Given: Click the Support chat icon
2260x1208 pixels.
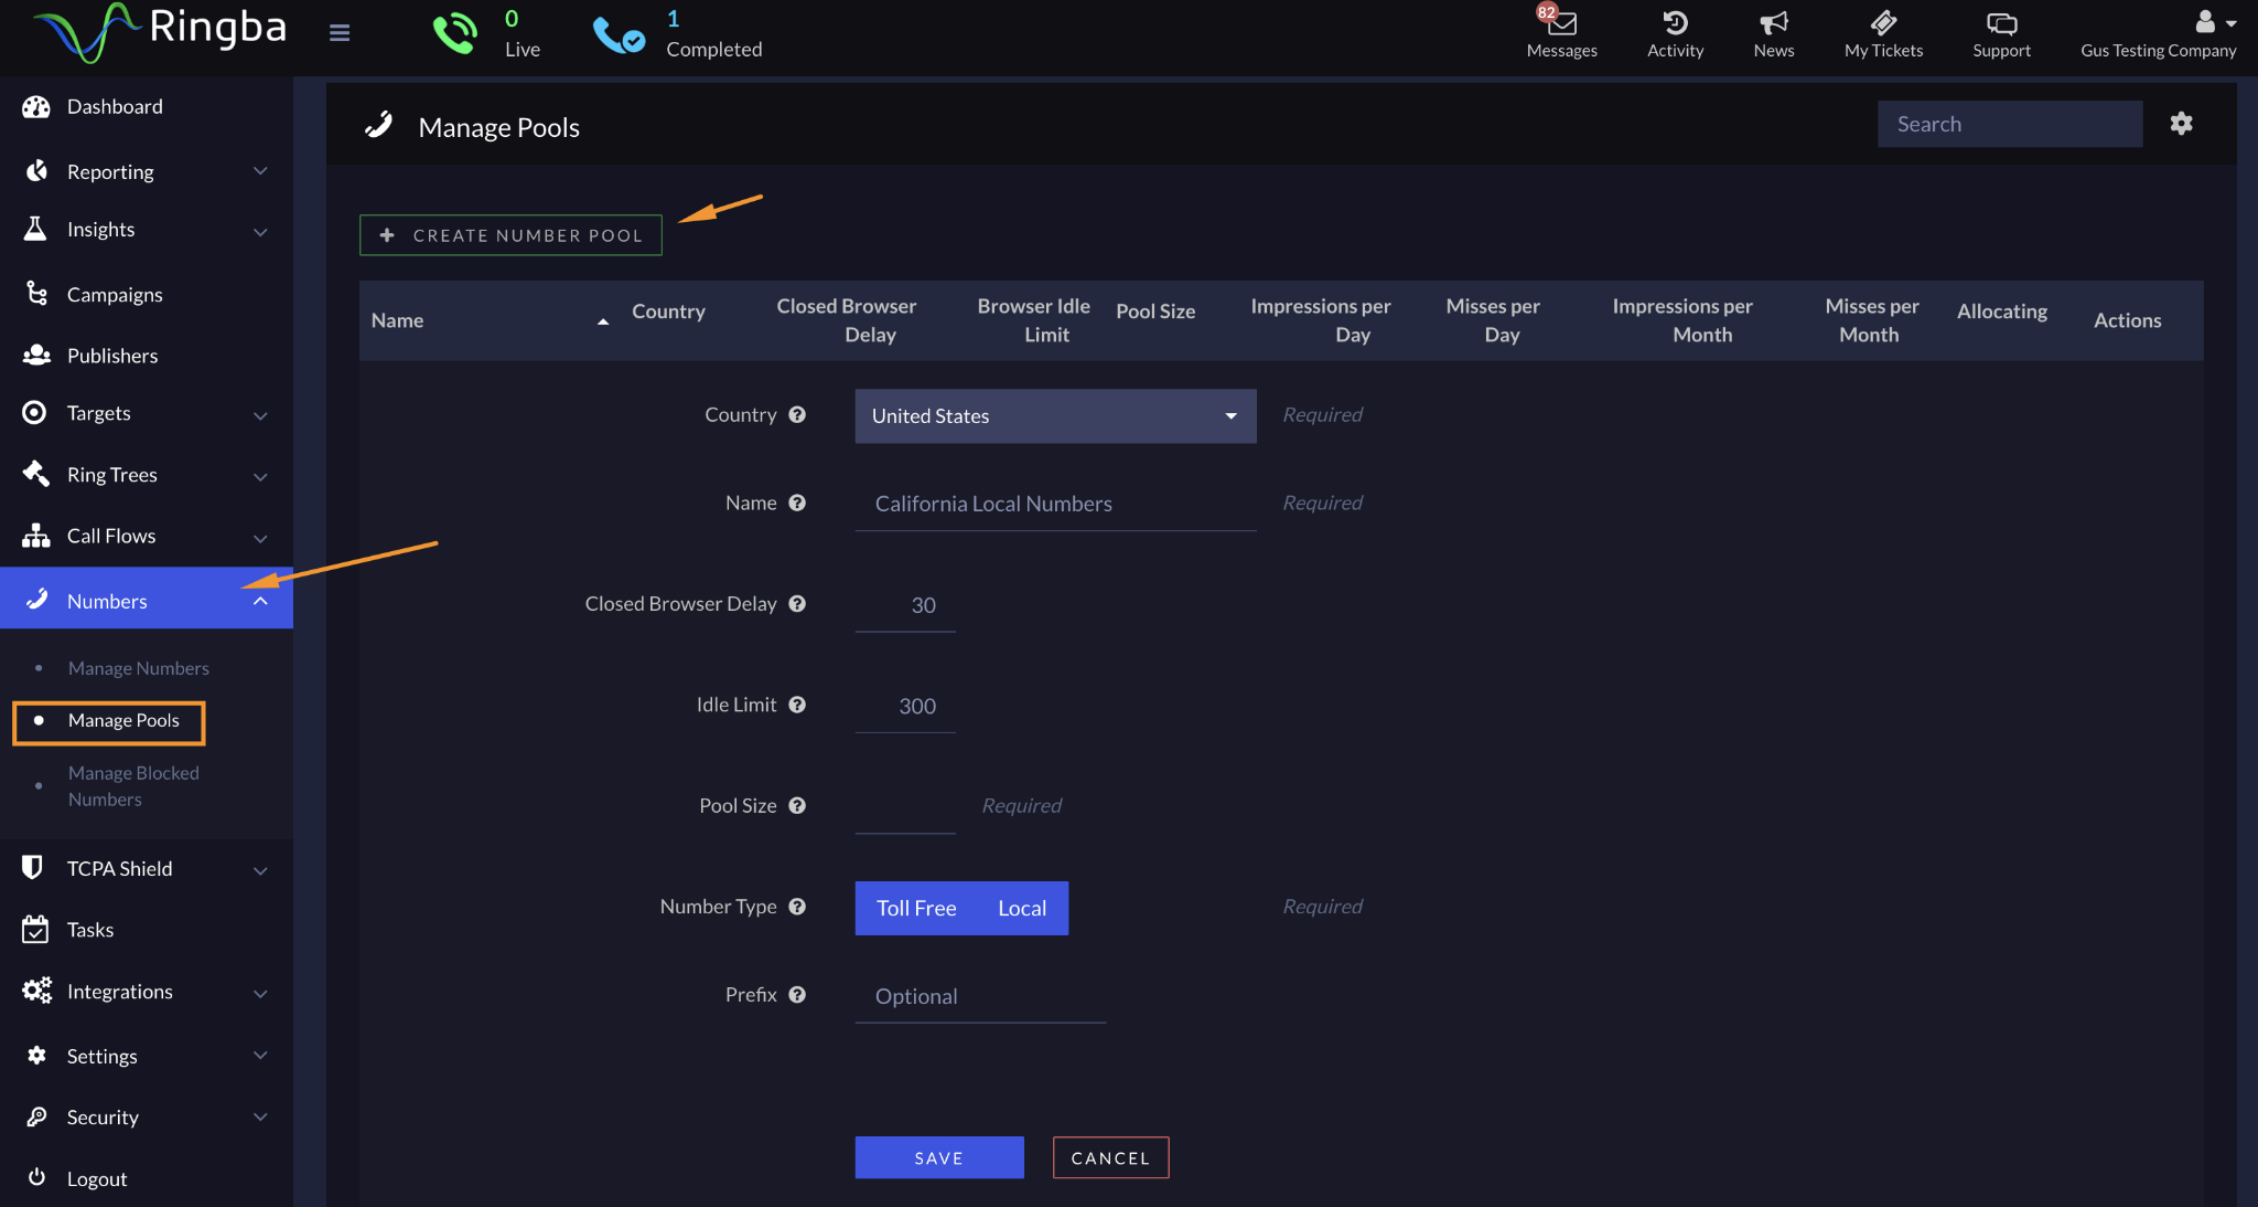Looking at the screenshot, I should pos(2001,24).
